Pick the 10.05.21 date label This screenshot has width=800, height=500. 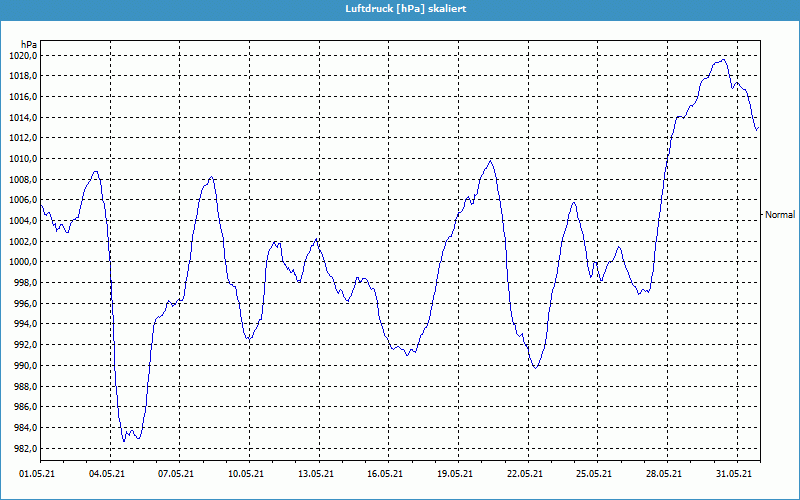click(246, 474)
